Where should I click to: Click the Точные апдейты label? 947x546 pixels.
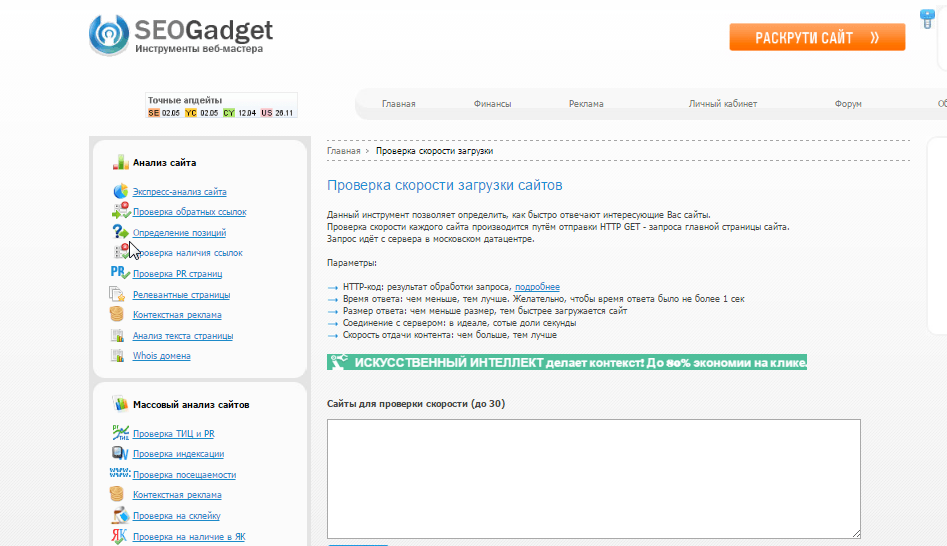pyautogui.click(x=185, y=100)
